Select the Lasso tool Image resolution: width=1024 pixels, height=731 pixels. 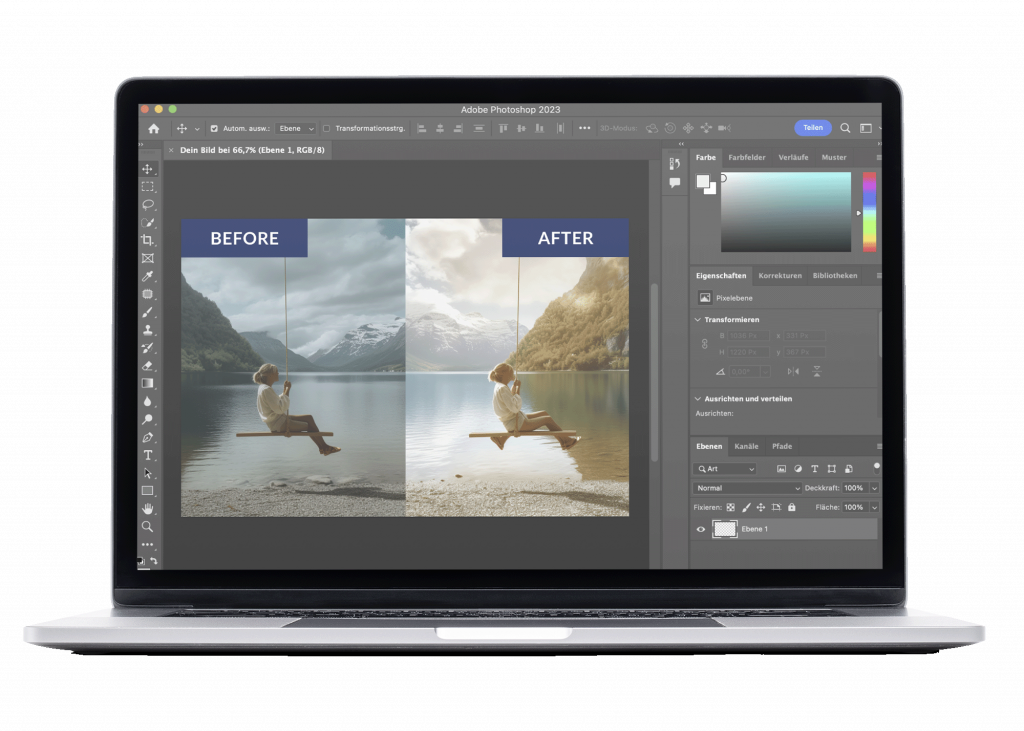pos(148,204)
